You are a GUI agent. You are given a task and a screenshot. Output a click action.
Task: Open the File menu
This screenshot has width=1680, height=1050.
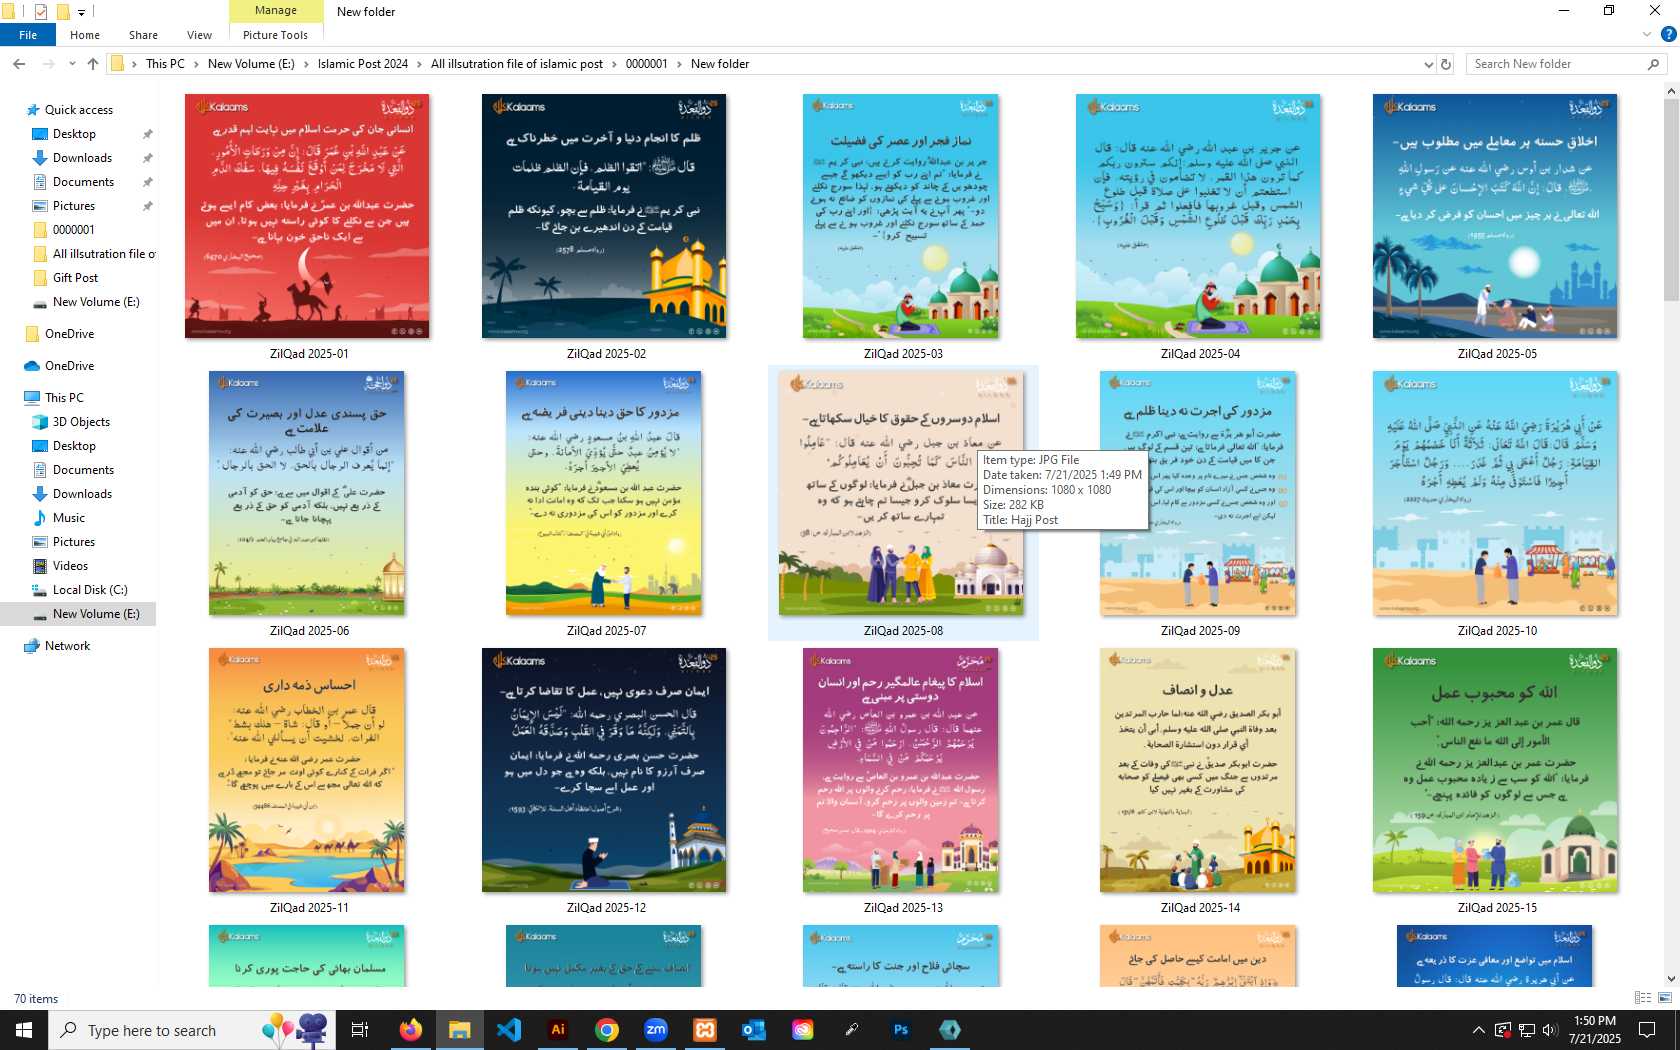click(x=28, y=35)
